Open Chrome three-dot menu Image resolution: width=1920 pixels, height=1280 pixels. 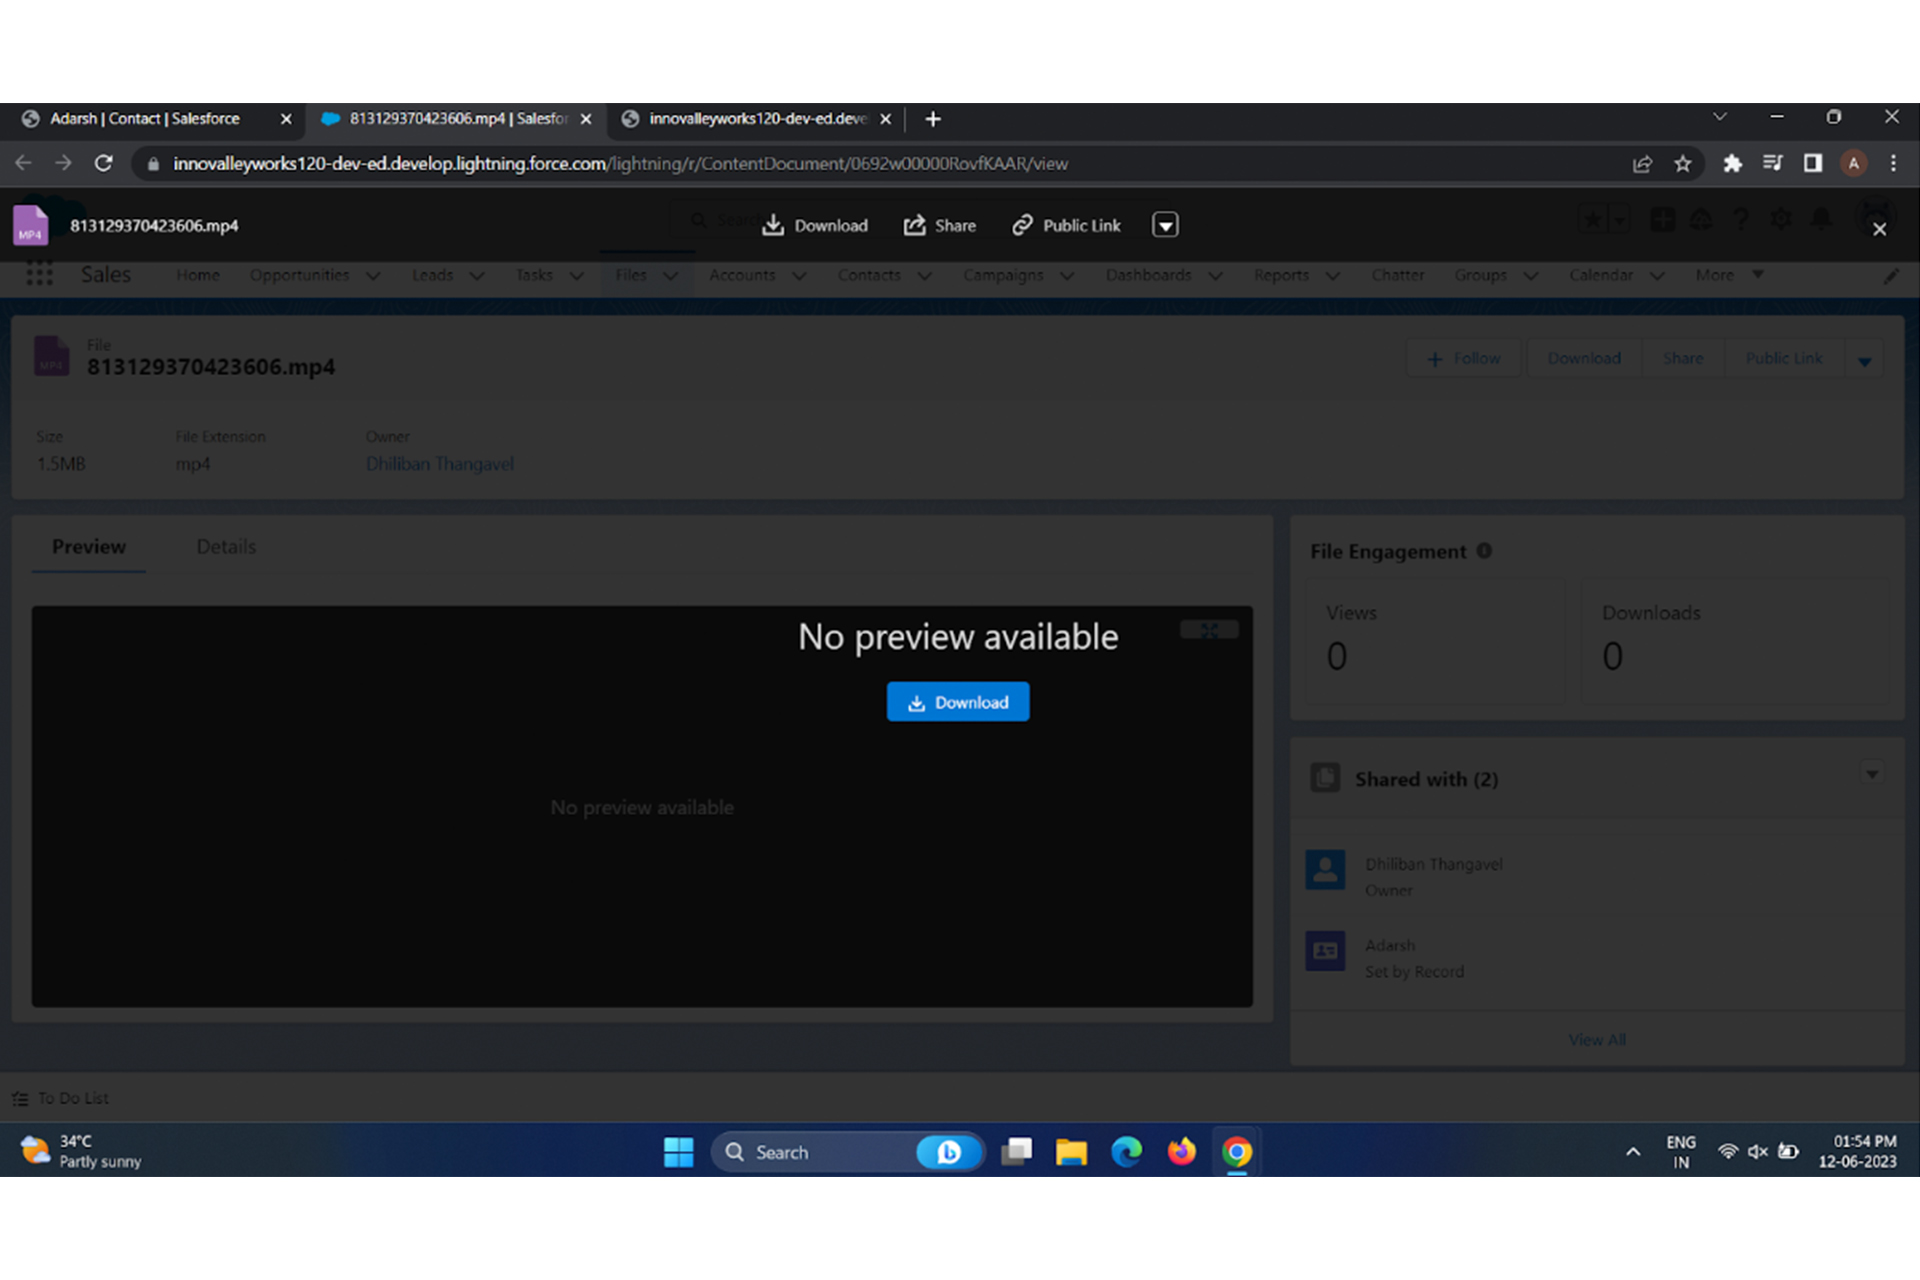click(1893, 163)
